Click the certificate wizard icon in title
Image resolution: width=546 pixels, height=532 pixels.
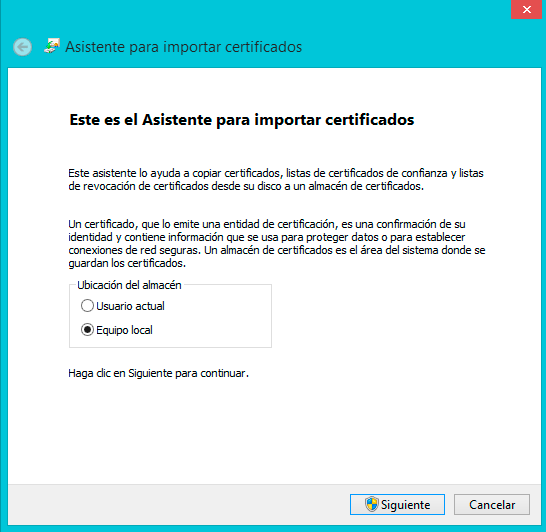[x=52, y=46]
